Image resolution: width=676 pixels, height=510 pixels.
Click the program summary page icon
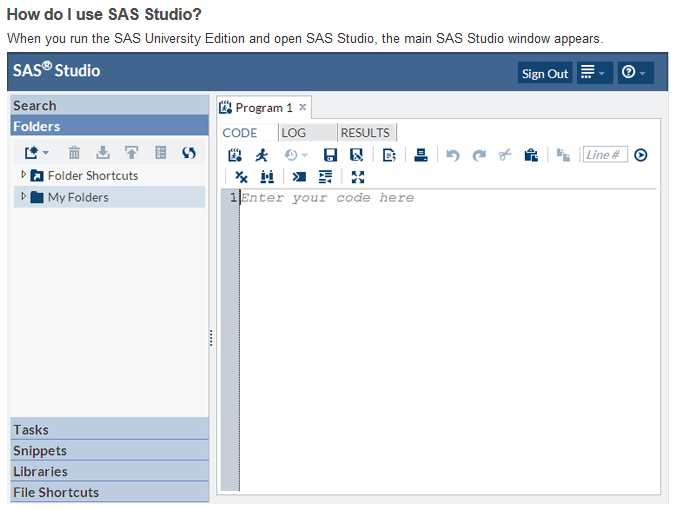tap(389, 155)
